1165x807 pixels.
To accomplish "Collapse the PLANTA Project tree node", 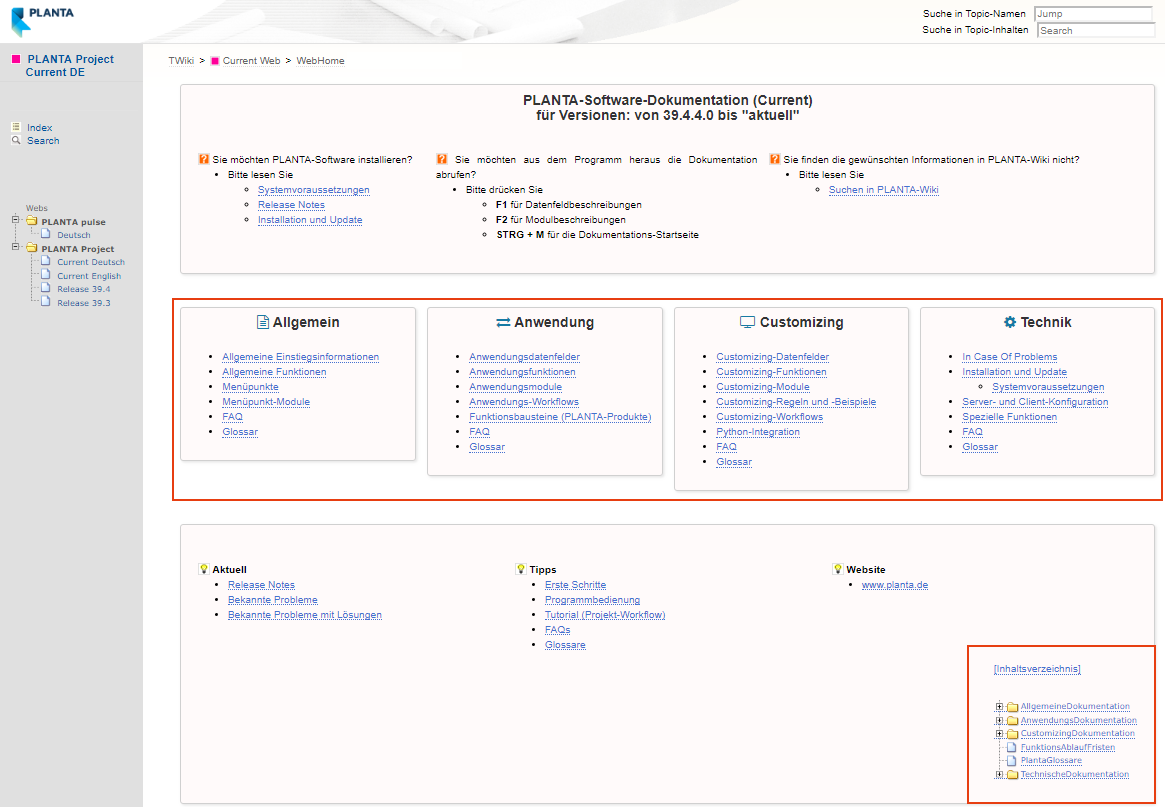I will pyautogui.click(x=16, y=248).
